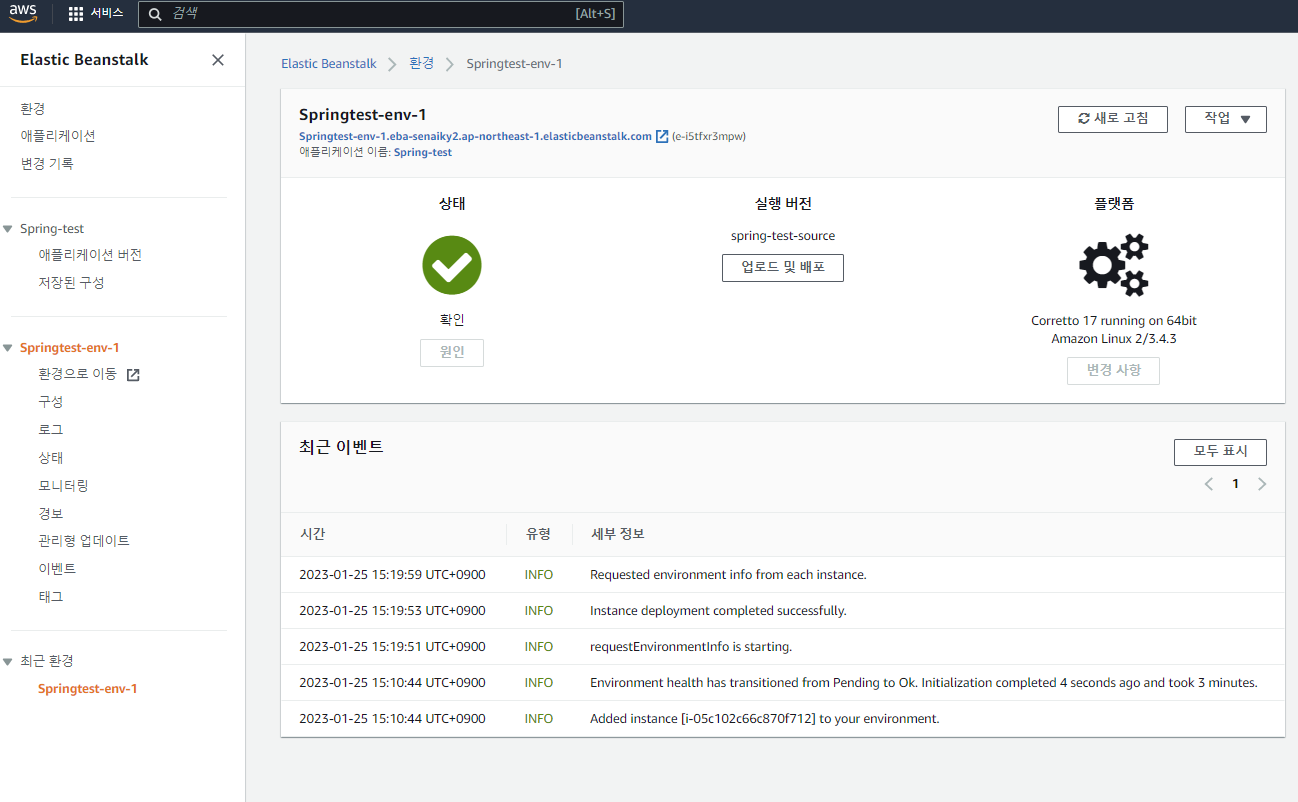The height and width of the screenshot is (802, 1298).
Task: Click the 'Added instance' event text
Action: tap(765, 719)
